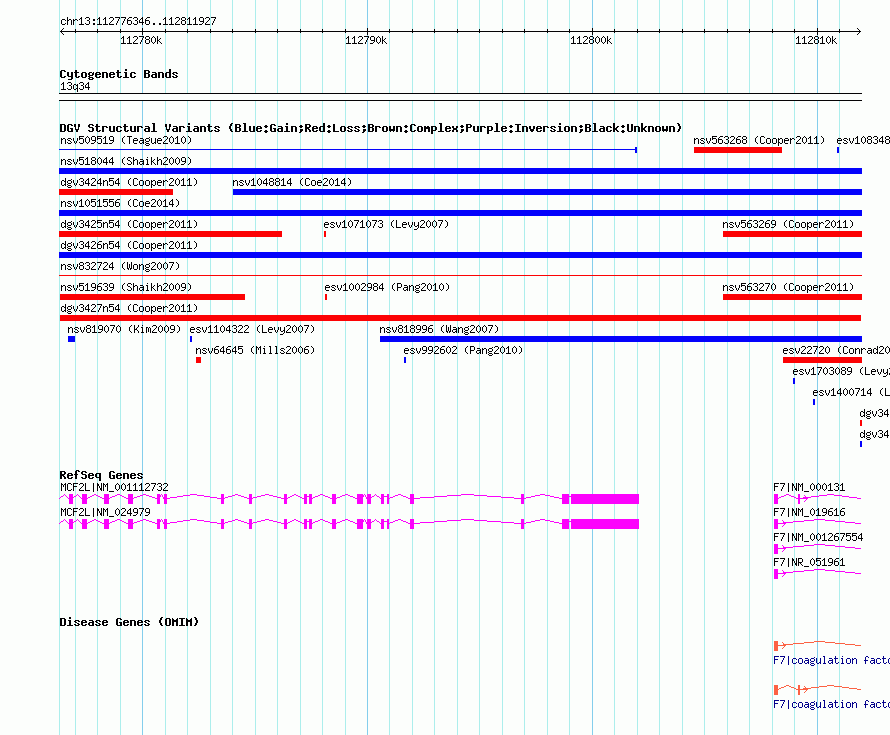This screenshot has height=735, width=890.
Task: Click the esv1071073 (Levy2007) variant label
Action: (386, 224)
